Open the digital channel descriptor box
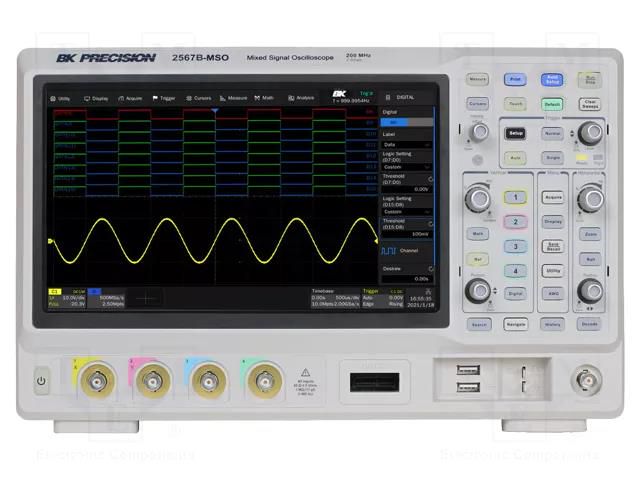 coord(106,298)
